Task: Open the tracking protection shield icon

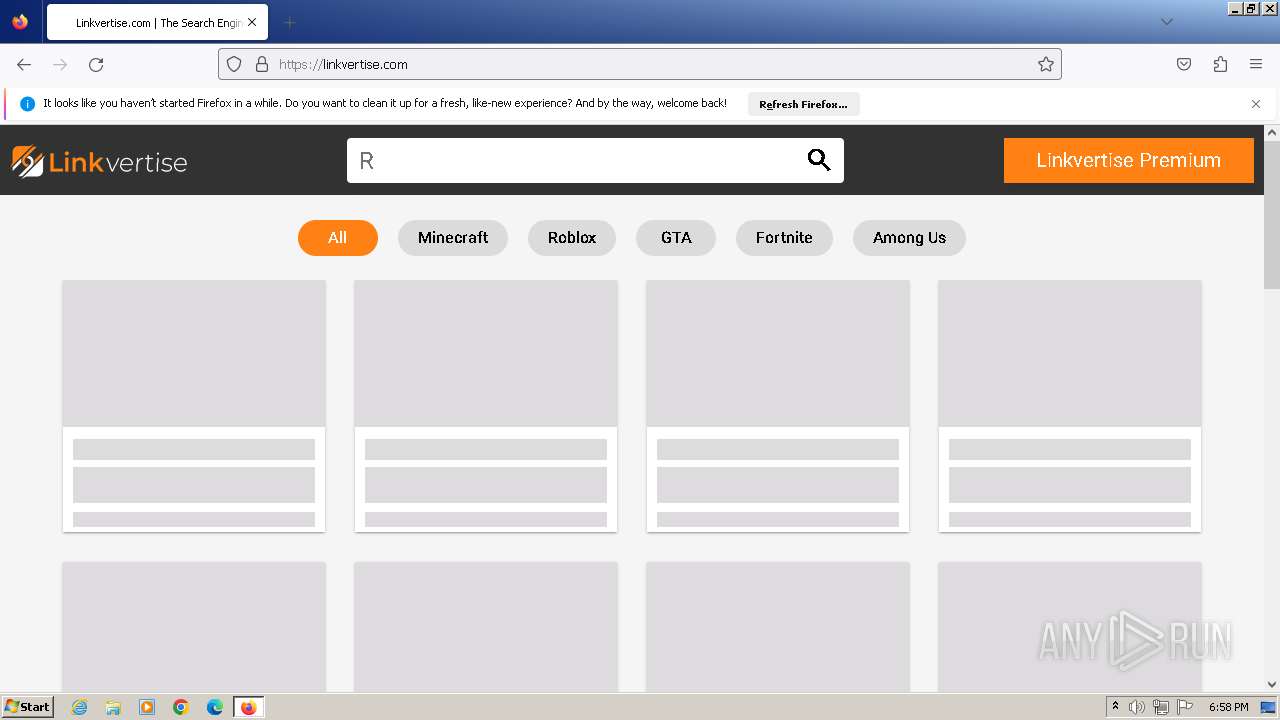Action: pyautogui.click(x=234, y=64)
